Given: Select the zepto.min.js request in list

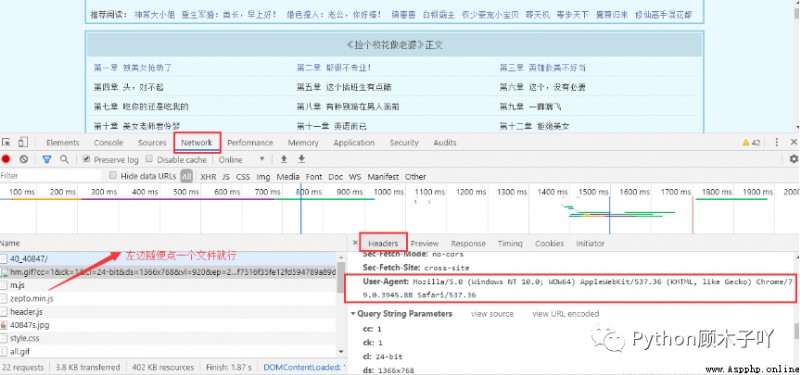Looking at the screenshot, I should pos(31,298).
